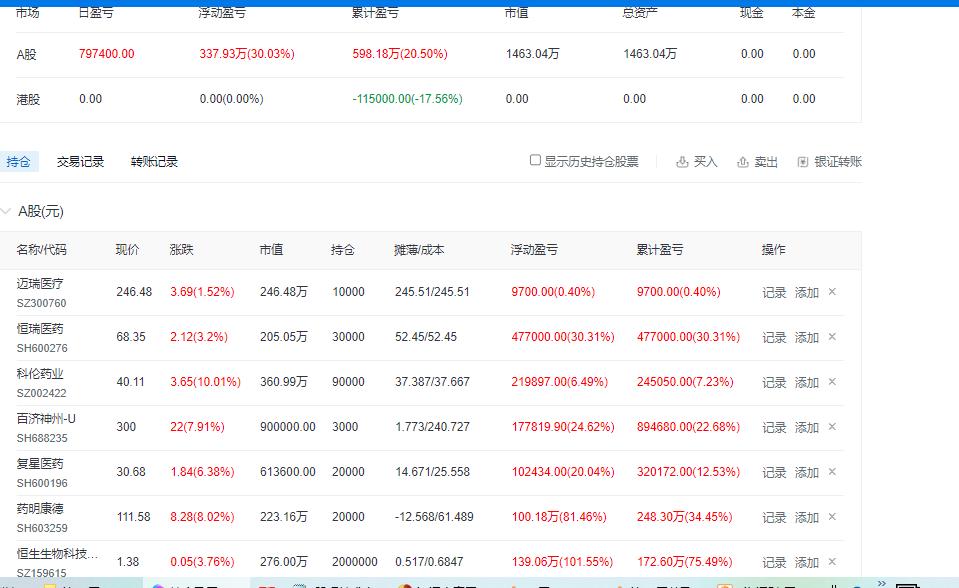Collapse the A股(元) section
The width and height of the screenshot is (959, 588).
coord(6,212)
